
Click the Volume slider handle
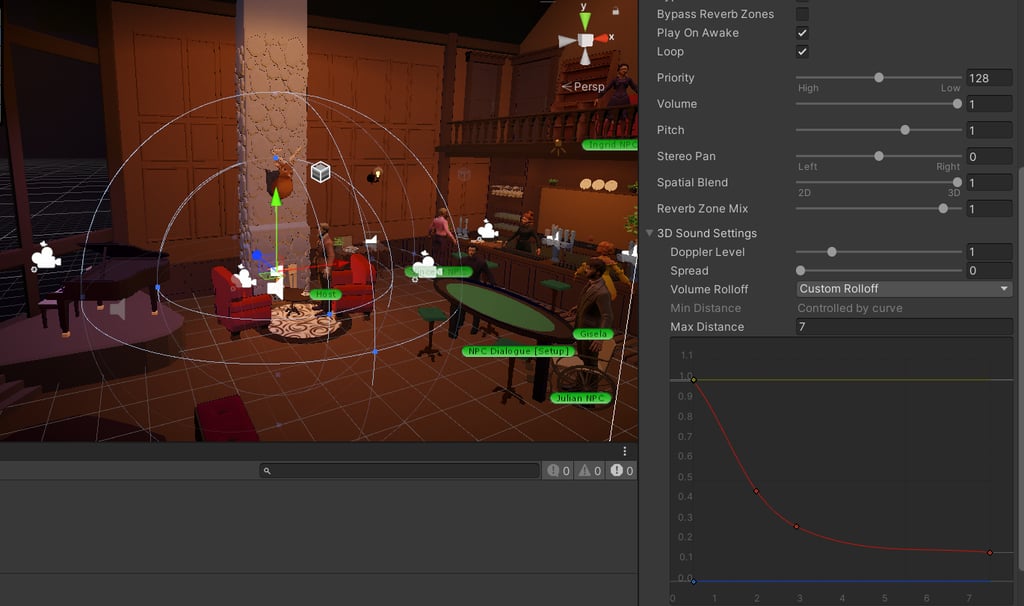(957, 104)
